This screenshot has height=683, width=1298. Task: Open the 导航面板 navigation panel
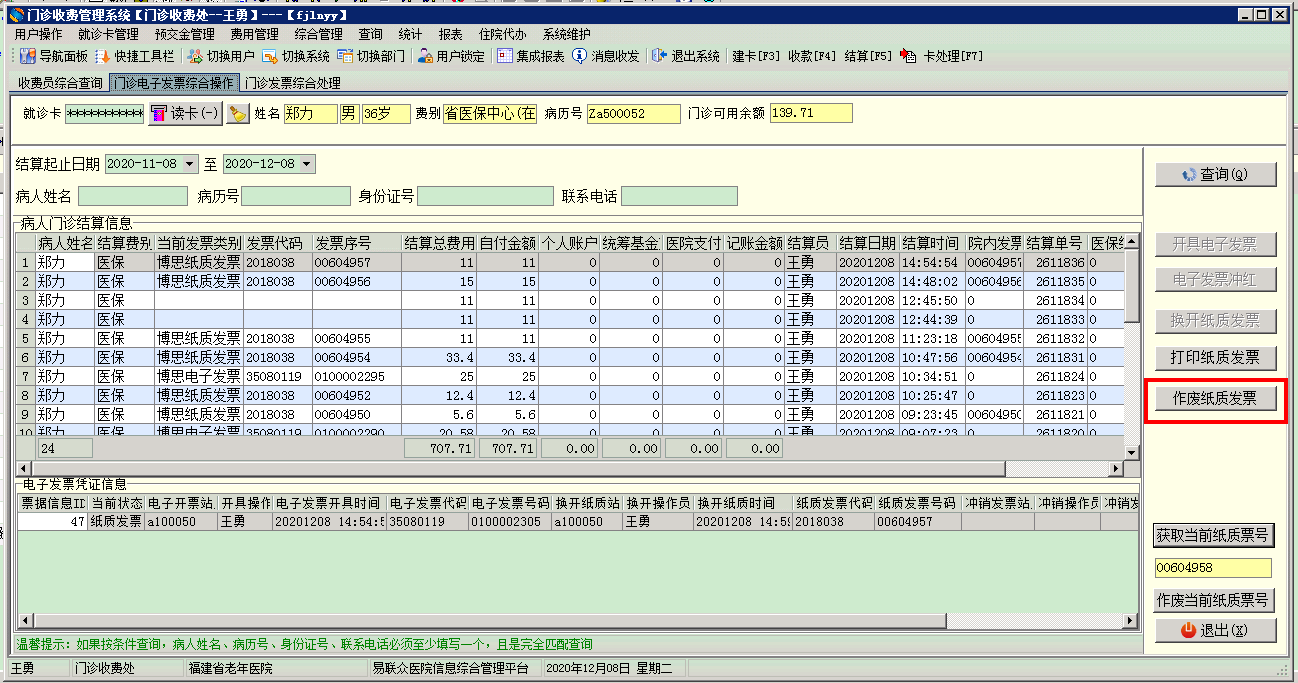54,56
